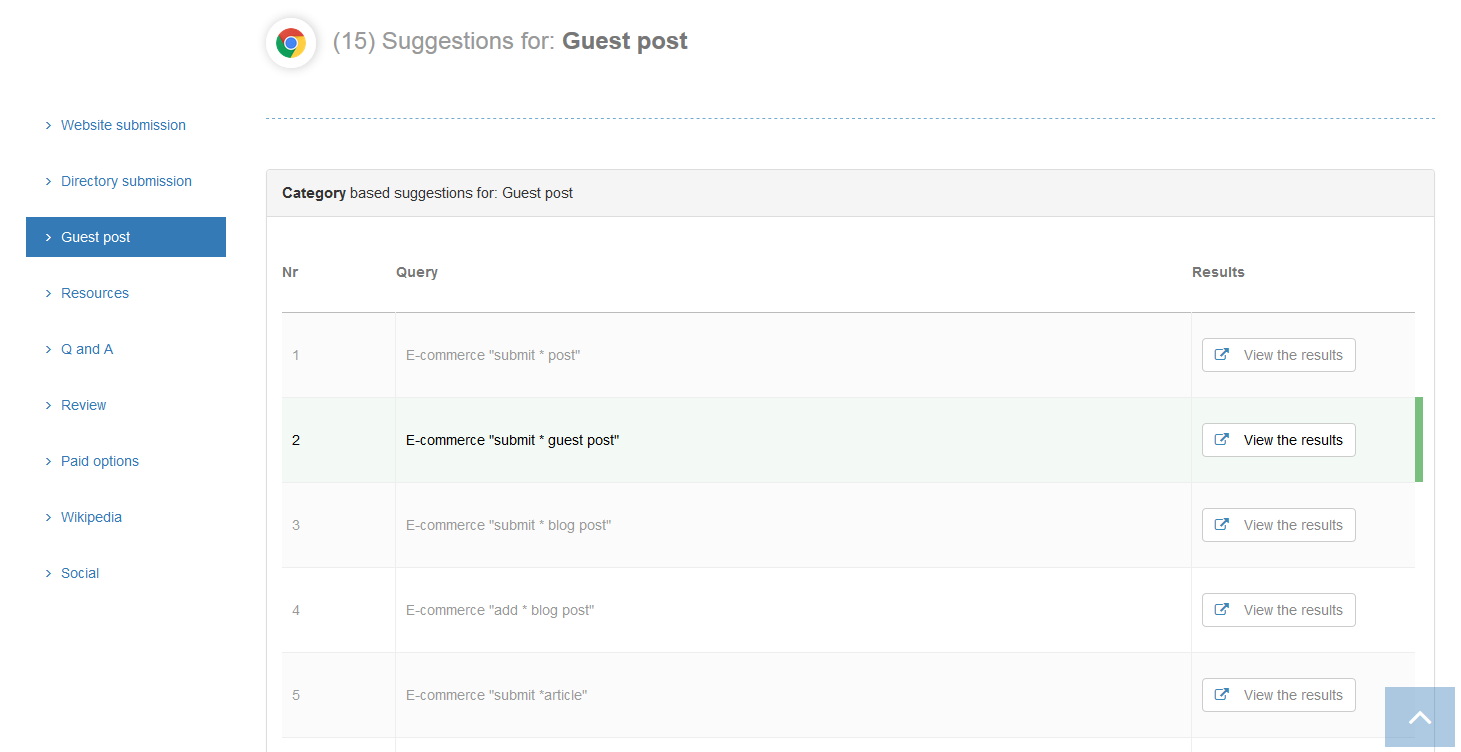Click the chevron icon beside Review
Screen dimensions: 1461x752
[48, 405]
